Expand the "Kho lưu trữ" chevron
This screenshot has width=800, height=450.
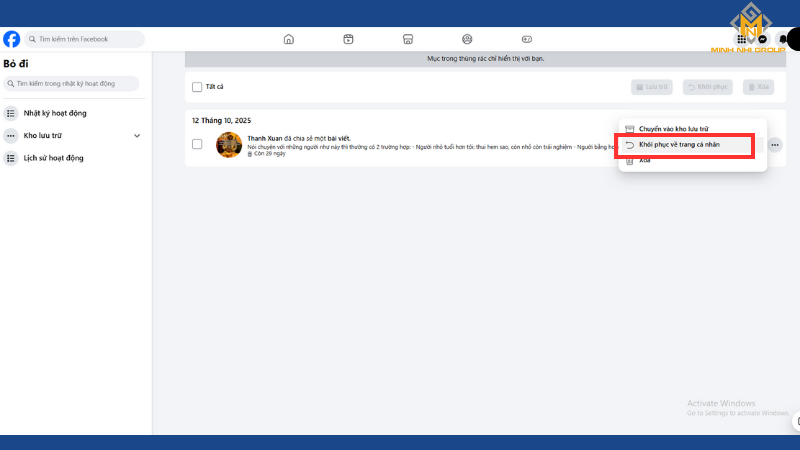click(137, 135)
